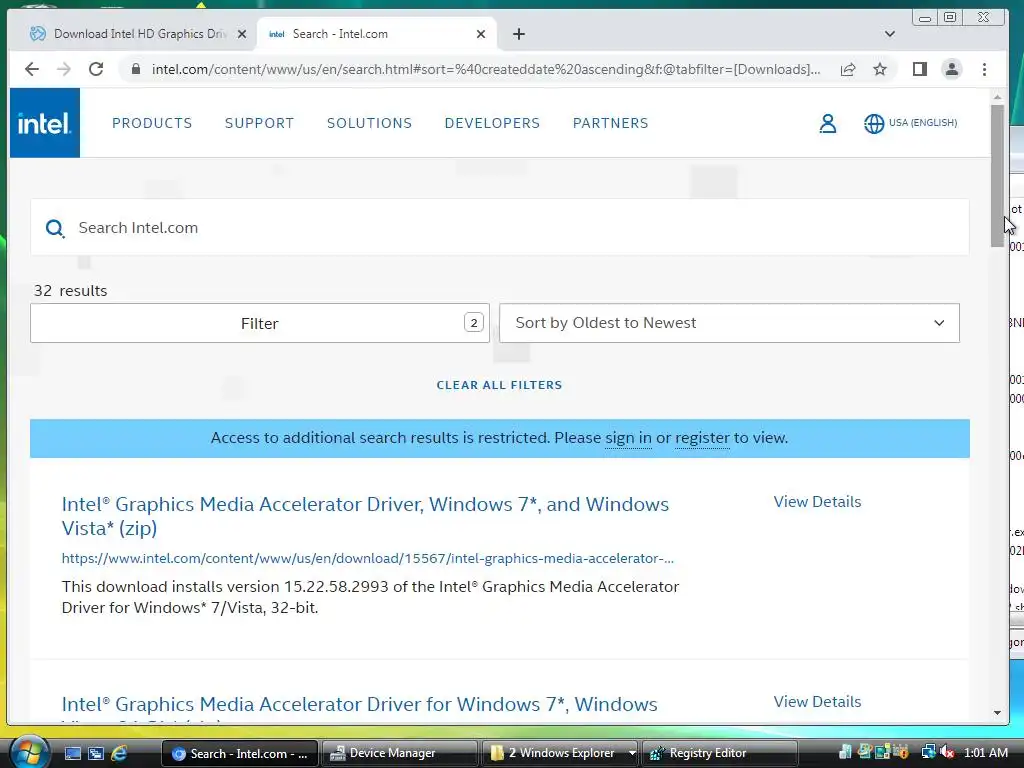Expand the Sort by Oldest to Newest dropdown
This screenshot has height=768, width=1024.
tap(729, 323)
